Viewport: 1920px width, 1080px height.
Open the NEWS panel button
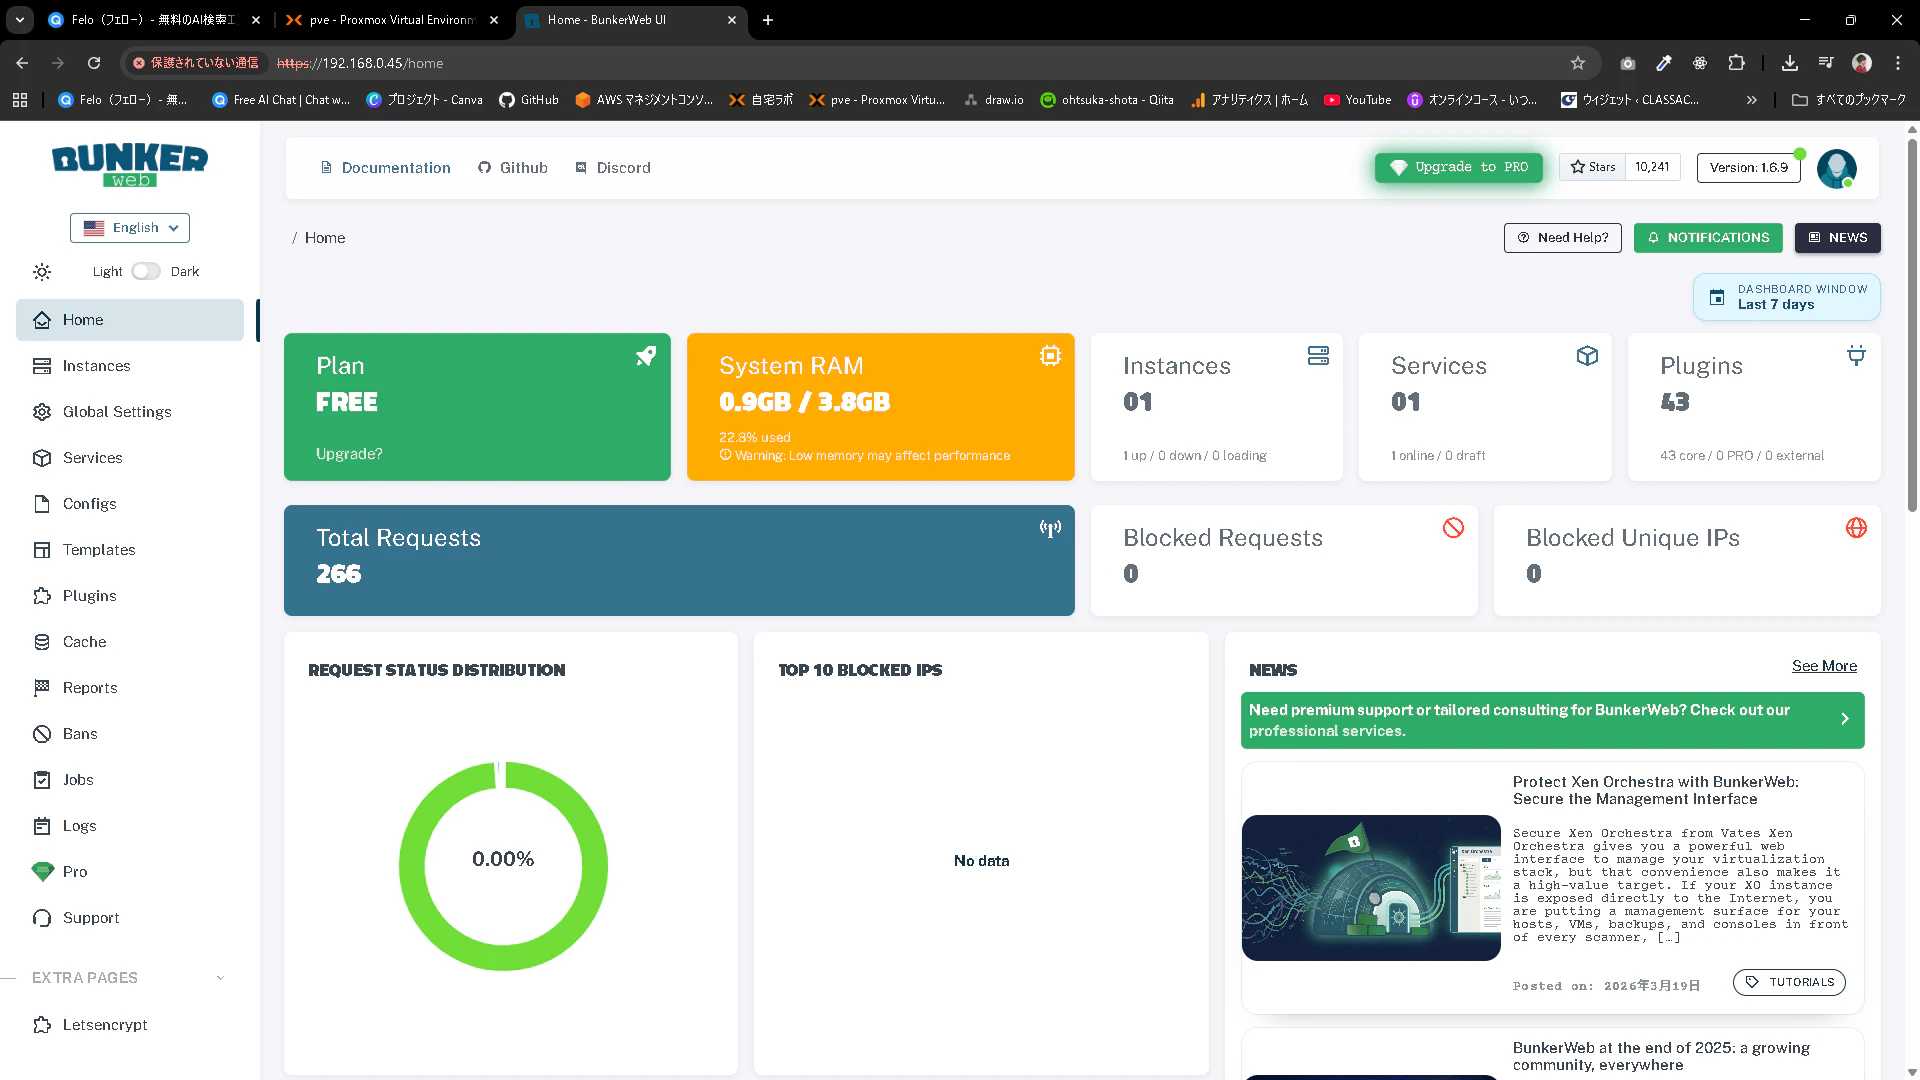(x=1837, y=238)
